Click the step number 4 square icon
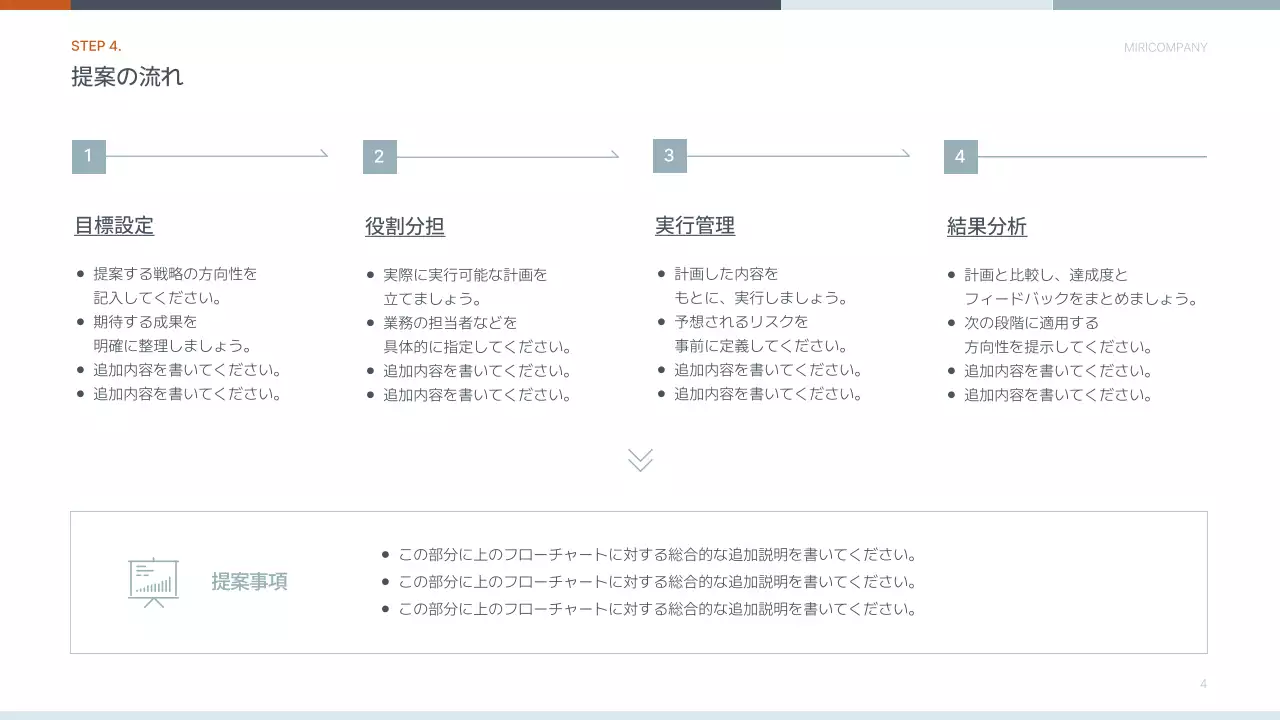Screen dimensions: 1280x720 pyautogui.click(x=959, y=156)
